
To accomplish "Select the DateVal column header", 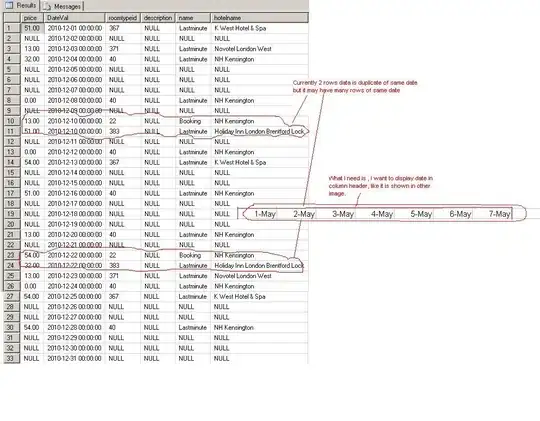I will [74, 18].
